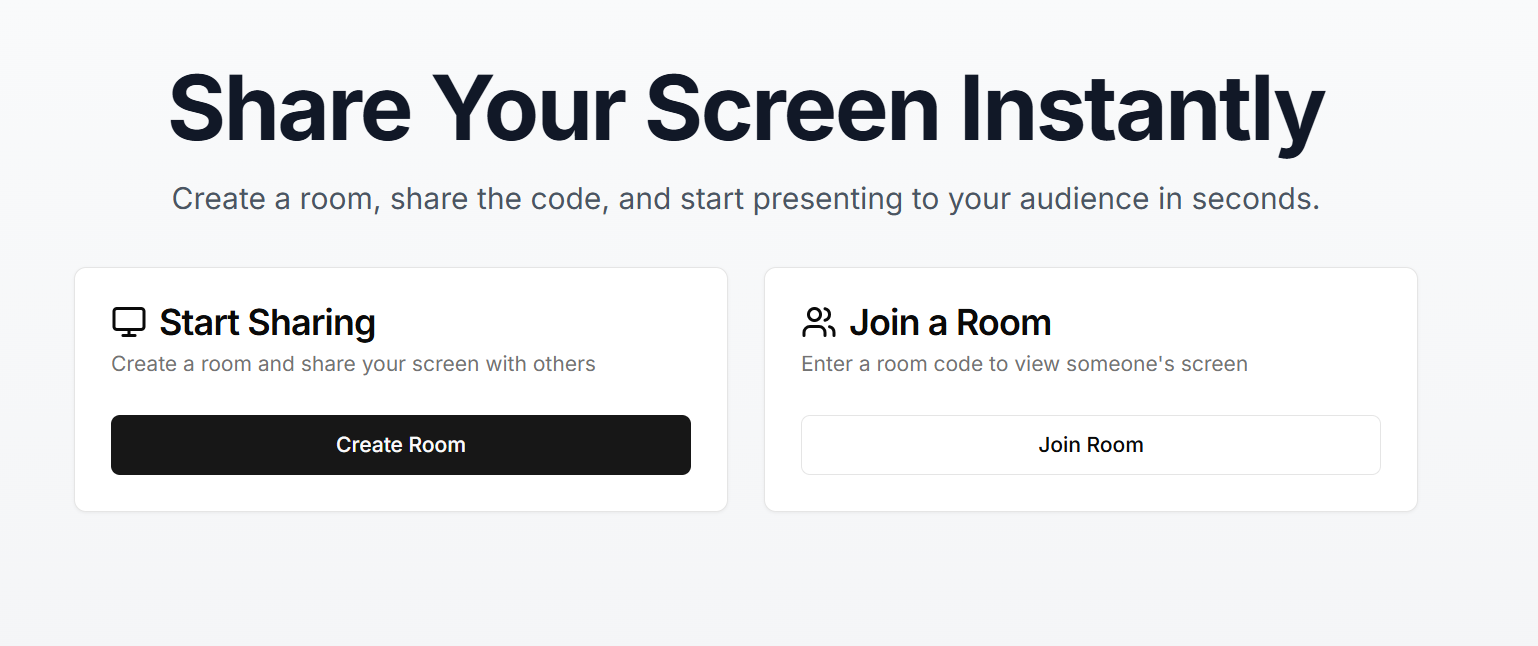Image resolution: width=1538 pixels, height=646 pixels.
Task: Start a new room by clicking Create Room
Action: point(400,444)
